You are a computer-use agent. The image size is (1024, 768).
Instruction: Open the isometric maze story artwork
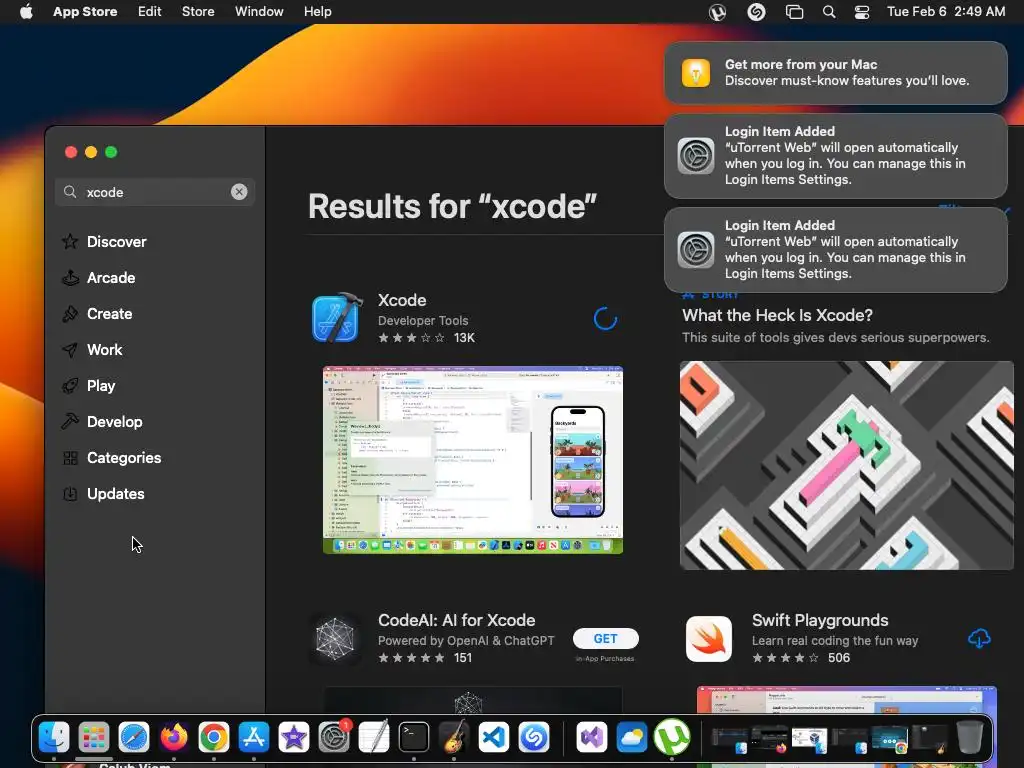click(846, 465)
